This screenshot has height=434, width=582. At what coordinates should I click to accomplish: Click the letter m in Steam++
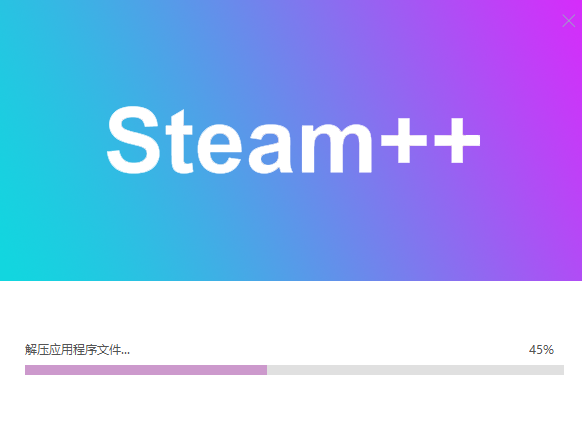(x=336, y=147)
